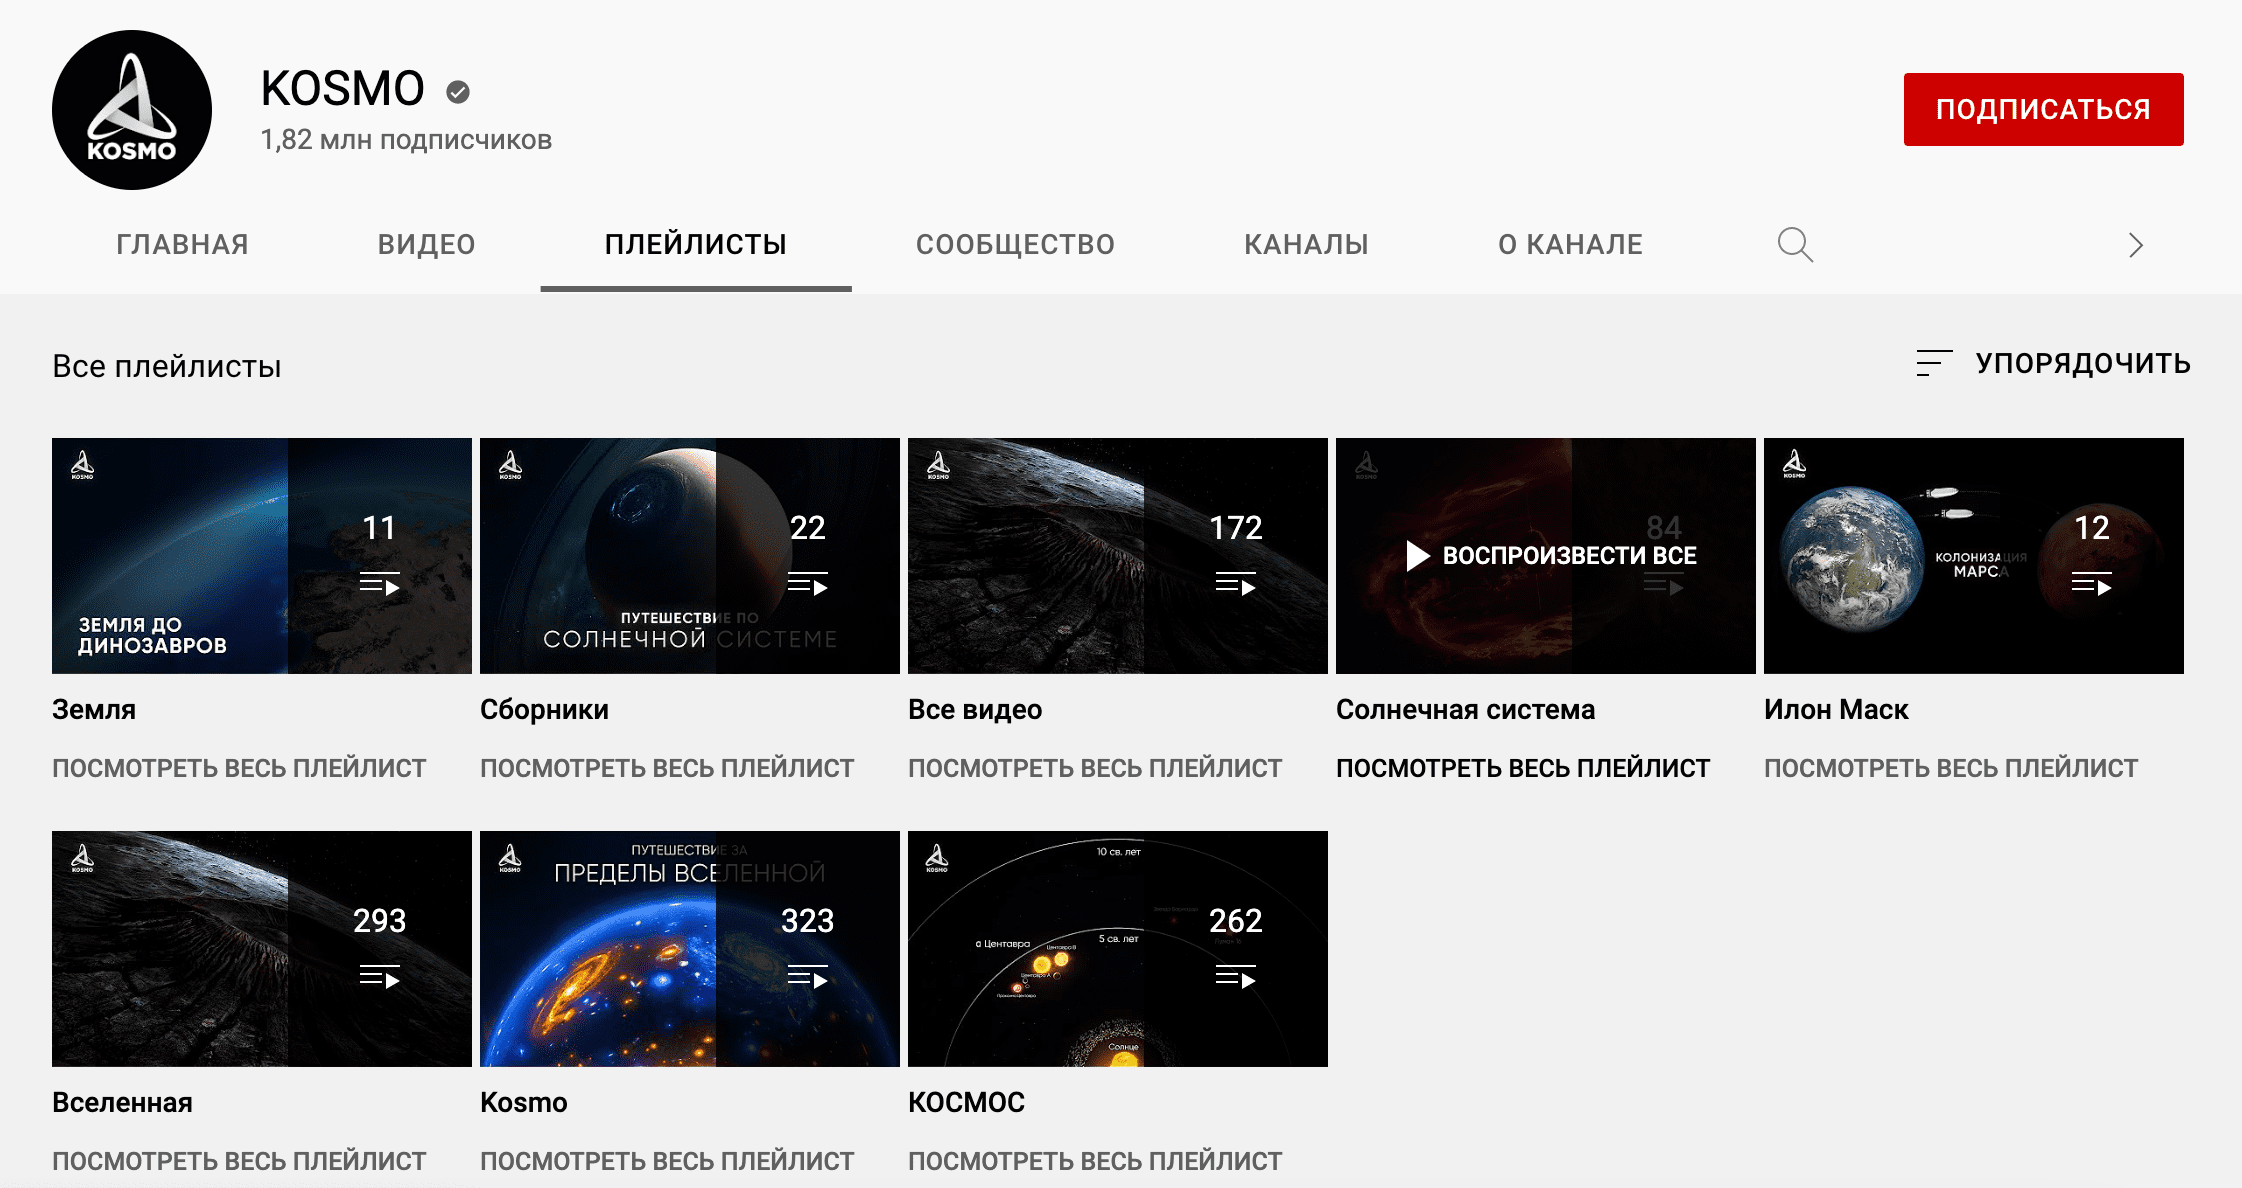This screenshot has width=2242, height=1188.
Task: Click the playlist queue icon on КОСМОС
Action: pos(1236,977)
